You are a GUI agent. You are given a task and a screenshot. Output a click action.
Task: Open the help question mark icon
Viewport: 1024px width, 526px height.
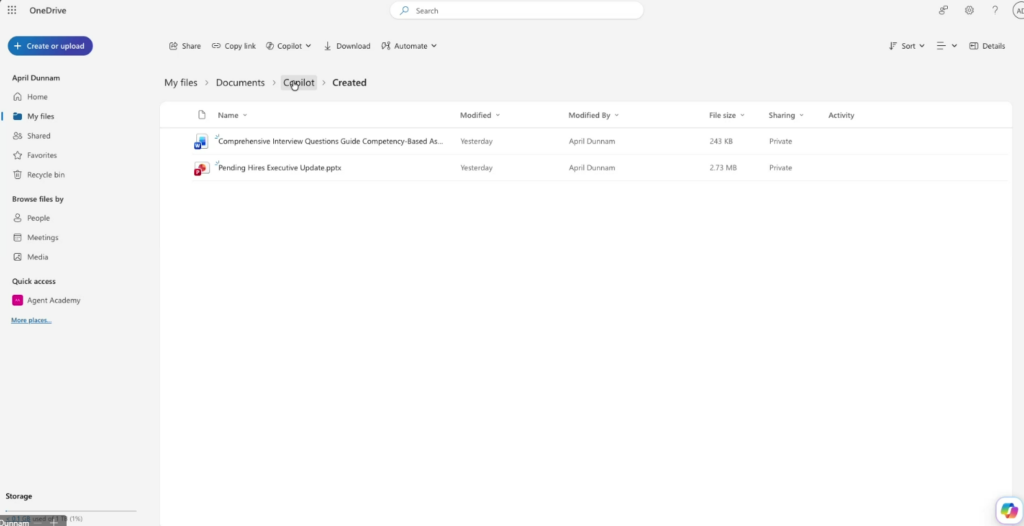pos(995,10)
